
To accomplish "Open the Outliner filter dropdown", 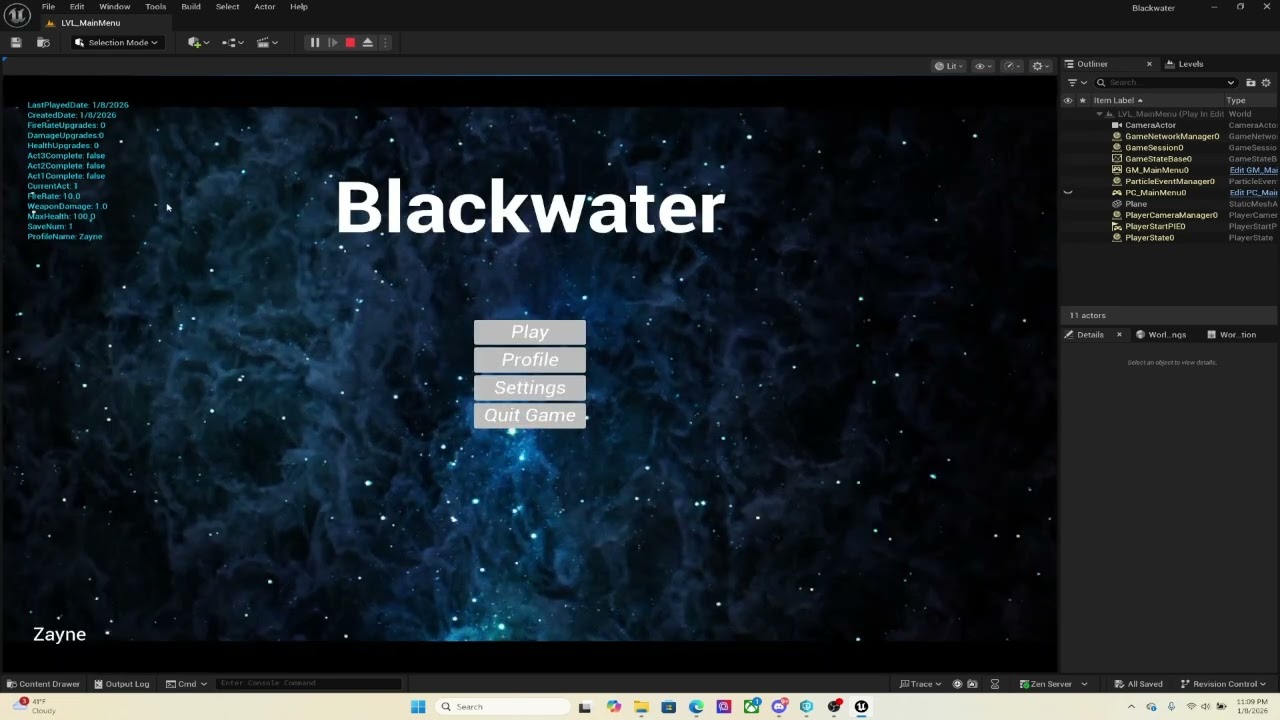I will click(1077, 83).
